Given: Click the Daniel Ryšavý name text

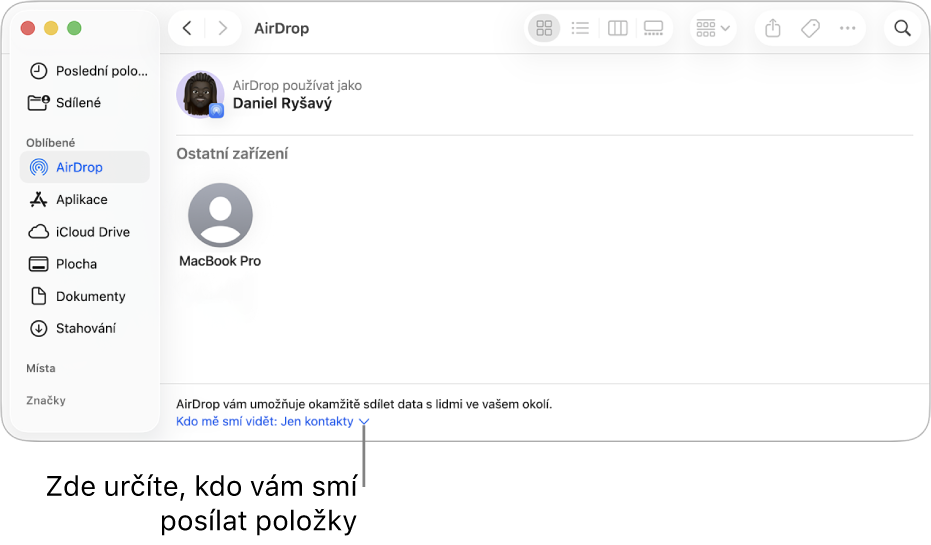Looking at the screenshot, I should coord(282,103).
